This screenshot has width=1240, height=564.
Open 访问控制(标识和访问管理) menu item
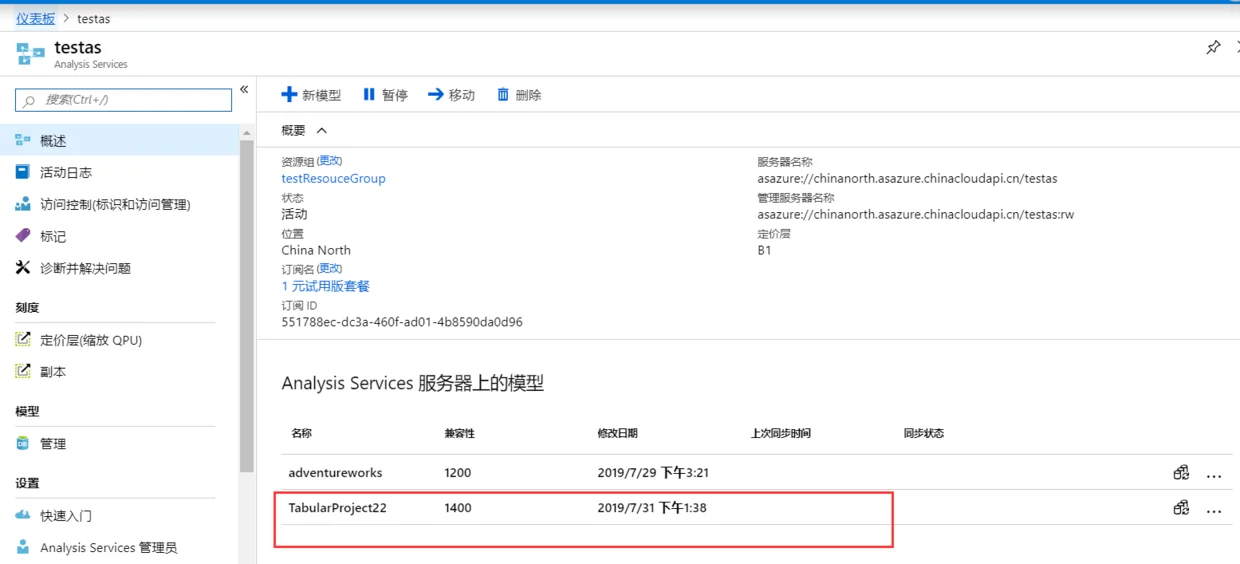[x=115, y=204]
